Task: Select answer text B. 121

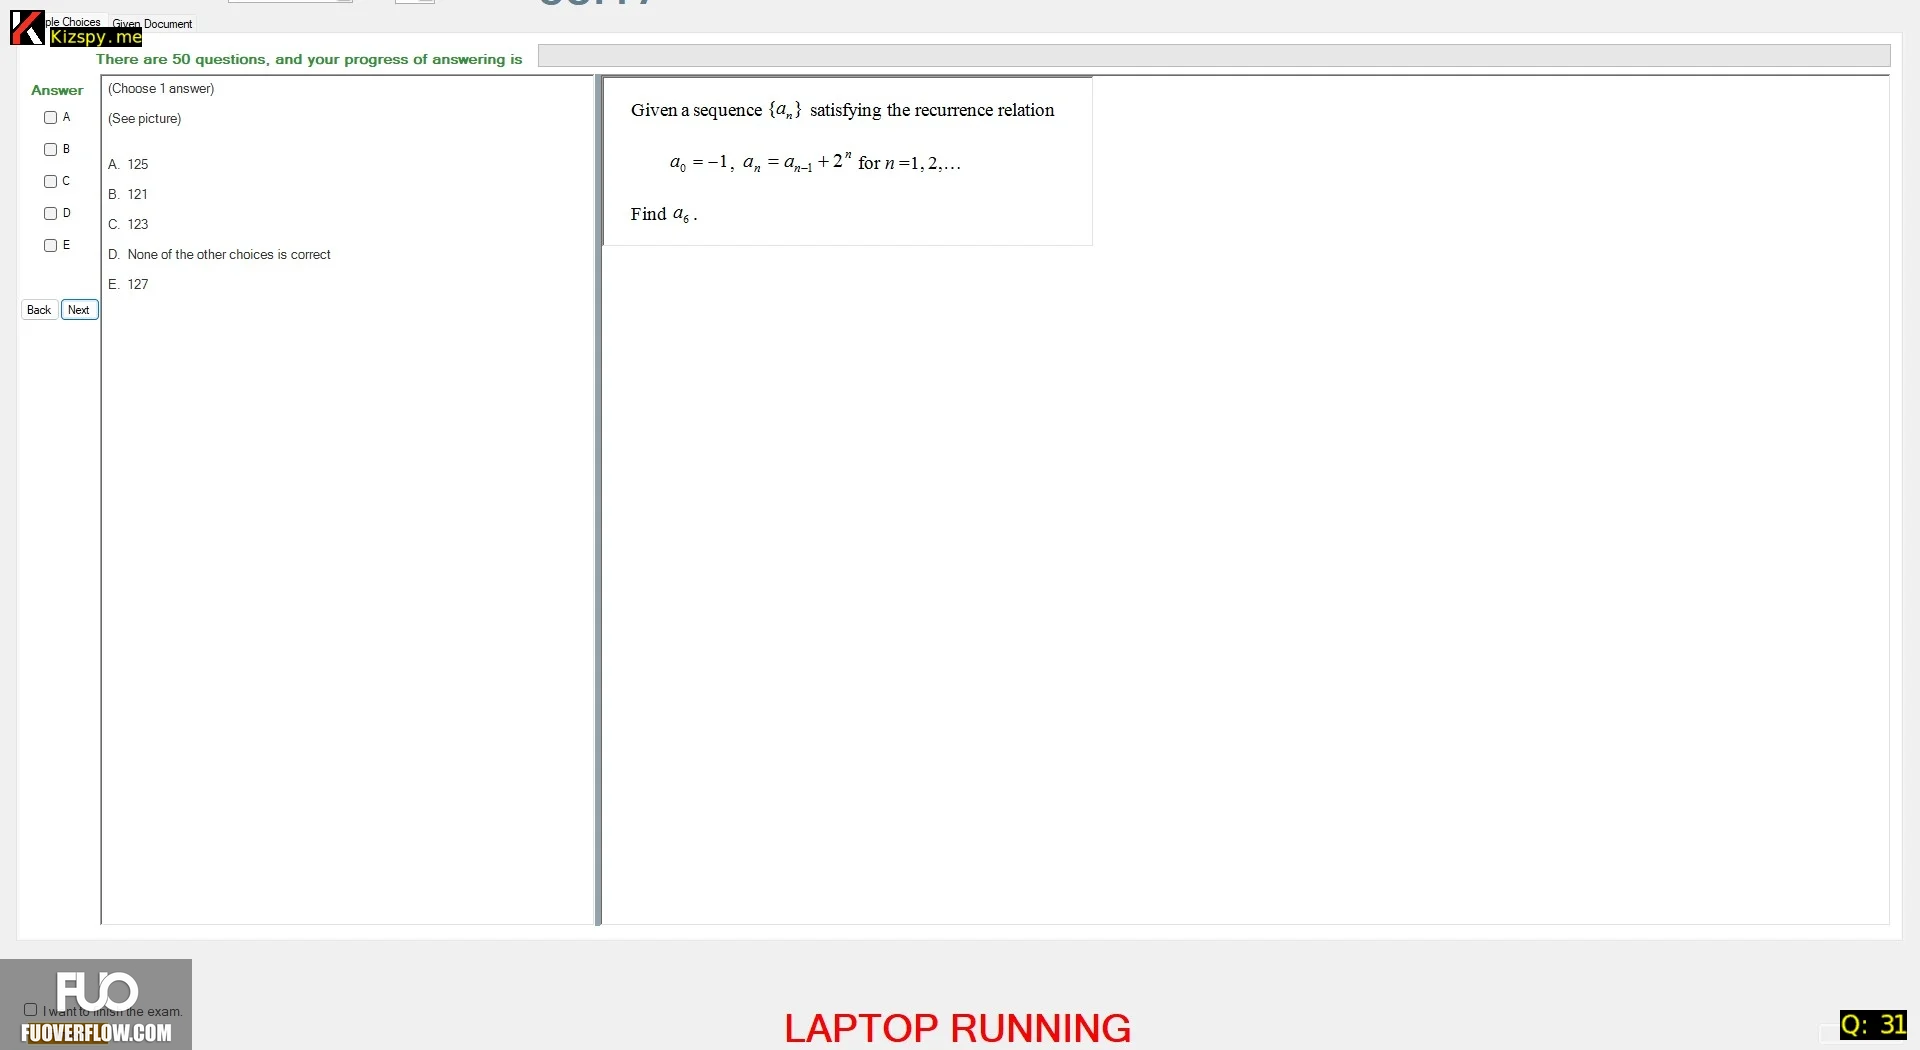Action: [128, 194]
